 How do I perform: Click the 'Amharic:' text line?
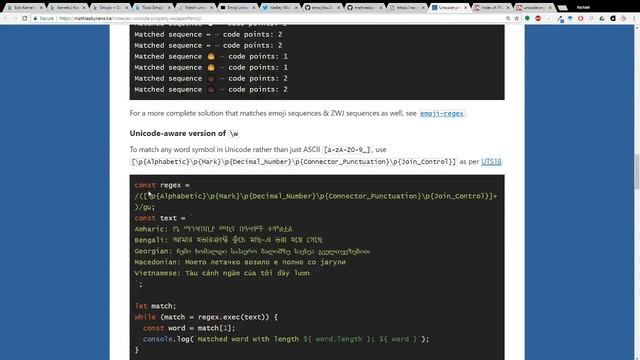213,229
